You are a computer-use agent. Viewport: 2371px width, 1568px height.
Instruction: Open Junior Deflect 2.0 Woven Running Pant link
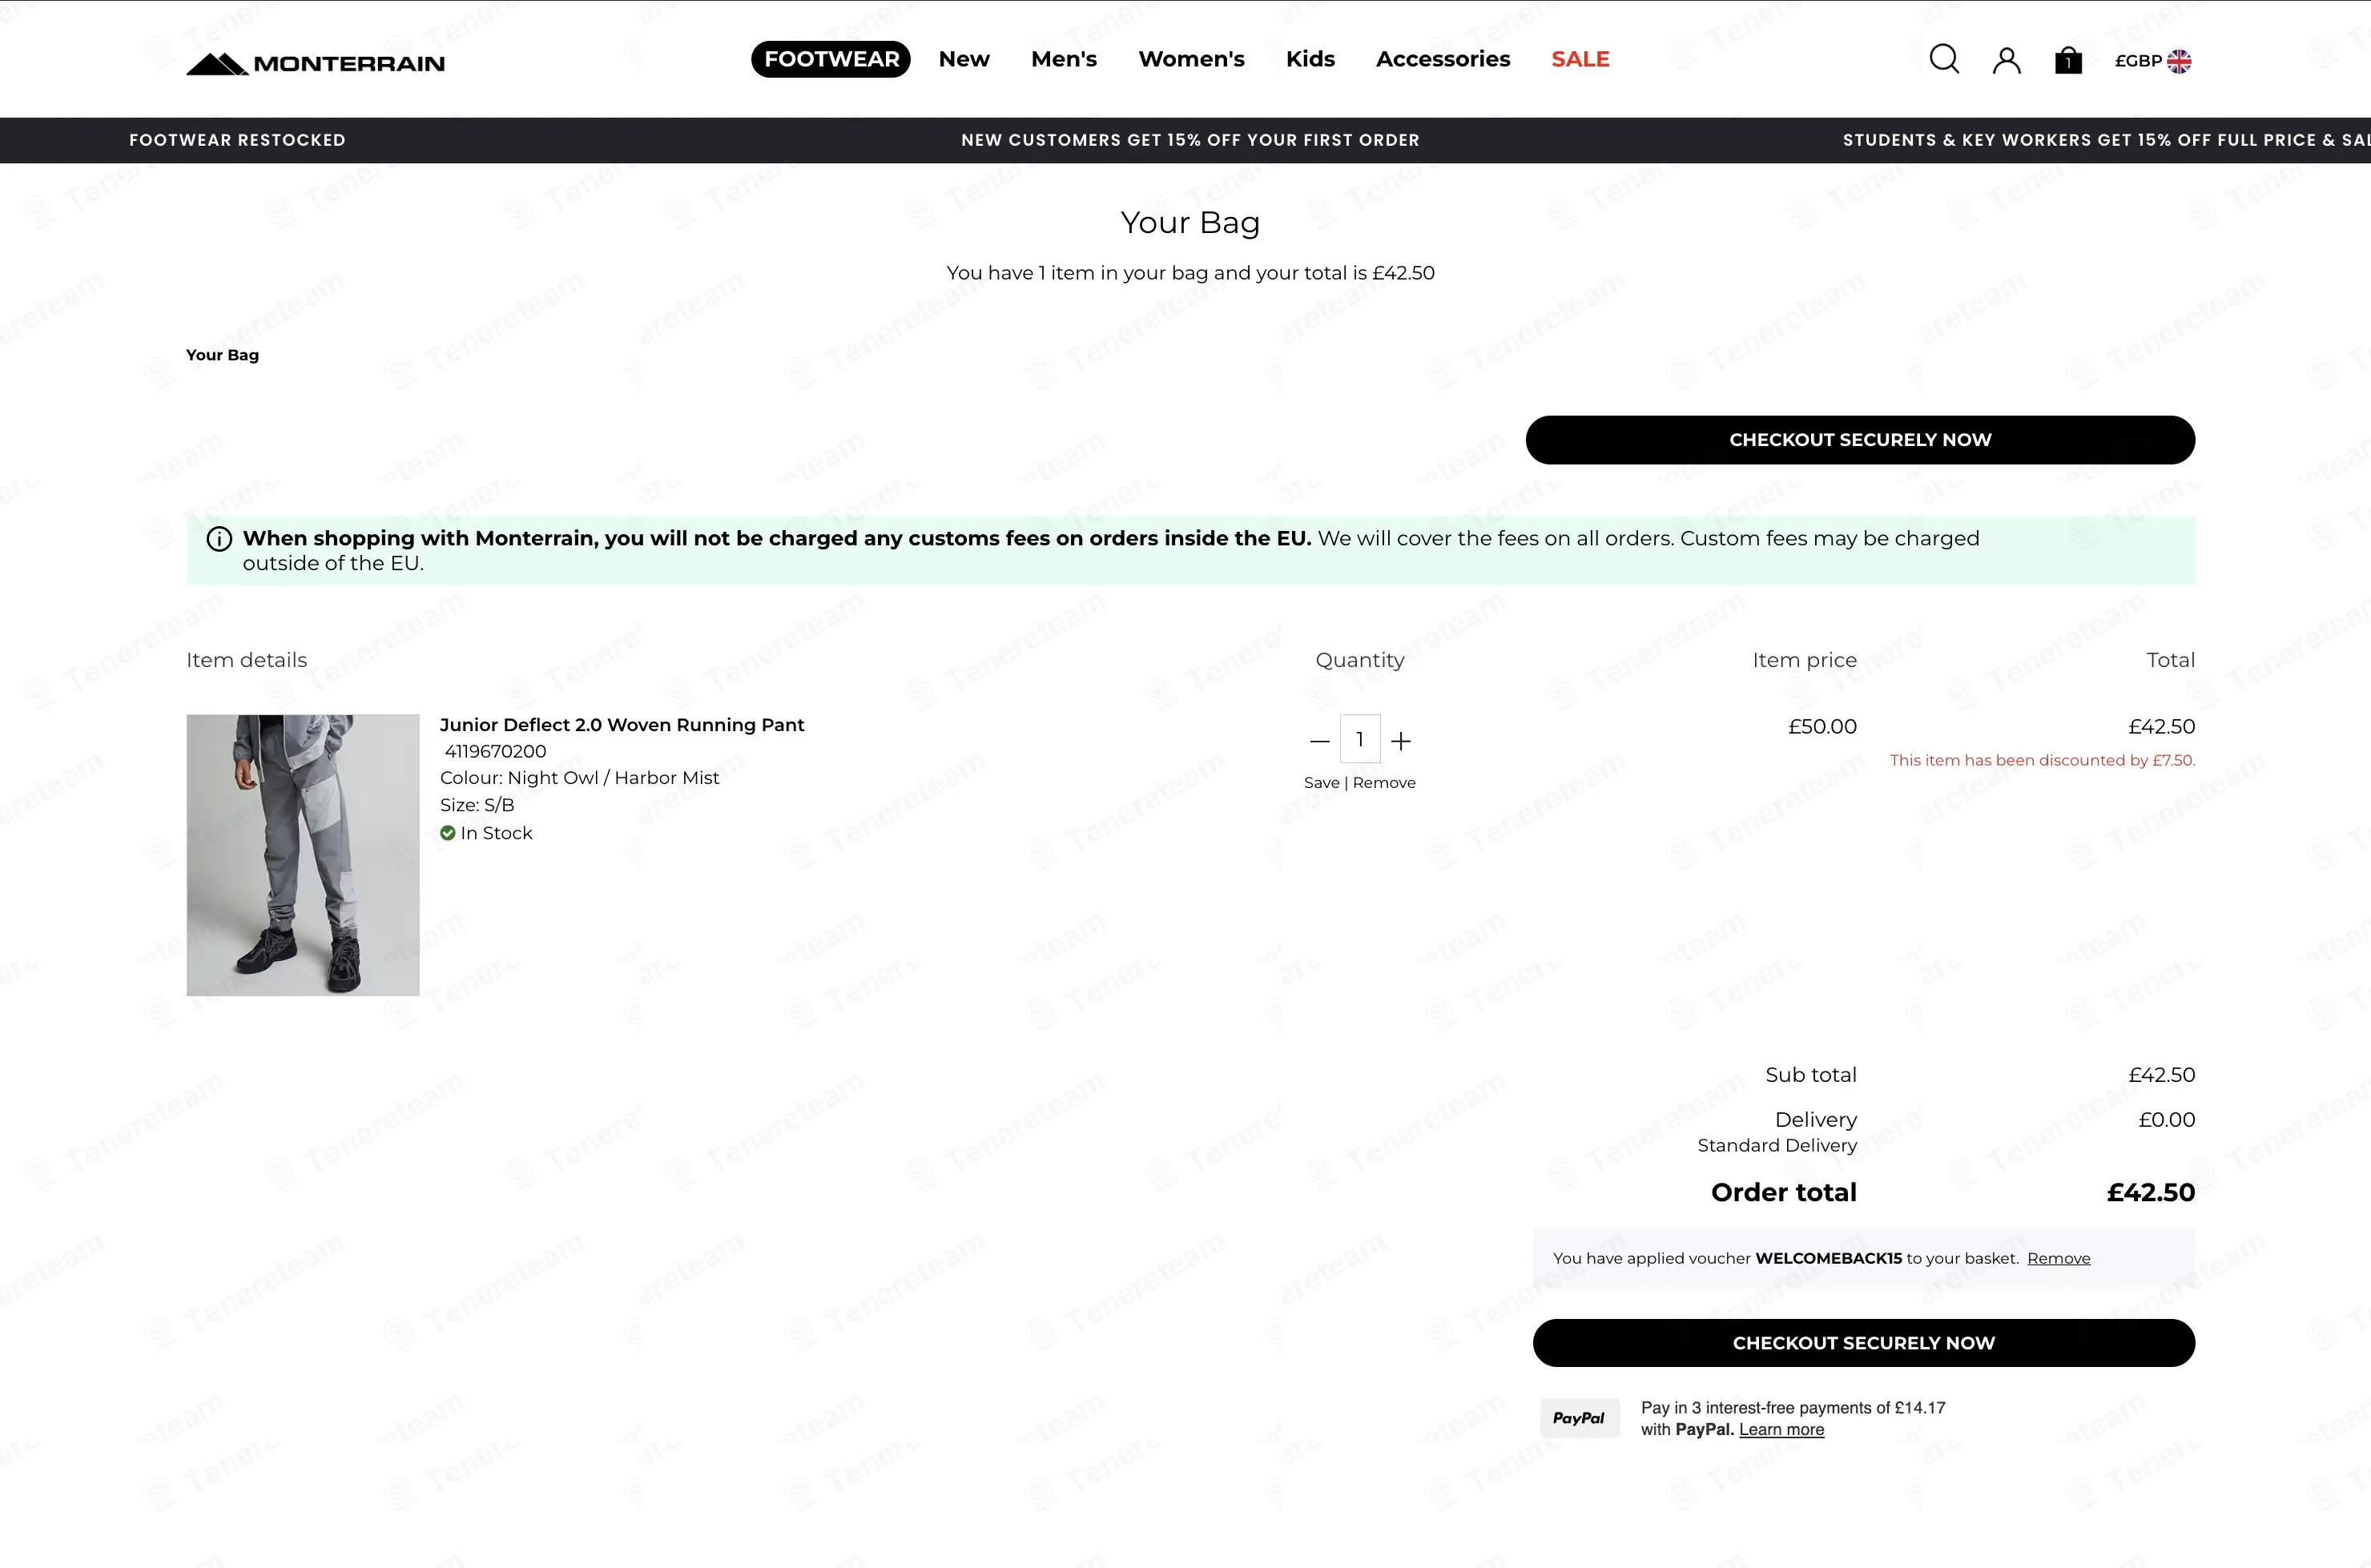click(x=622, y=725)
